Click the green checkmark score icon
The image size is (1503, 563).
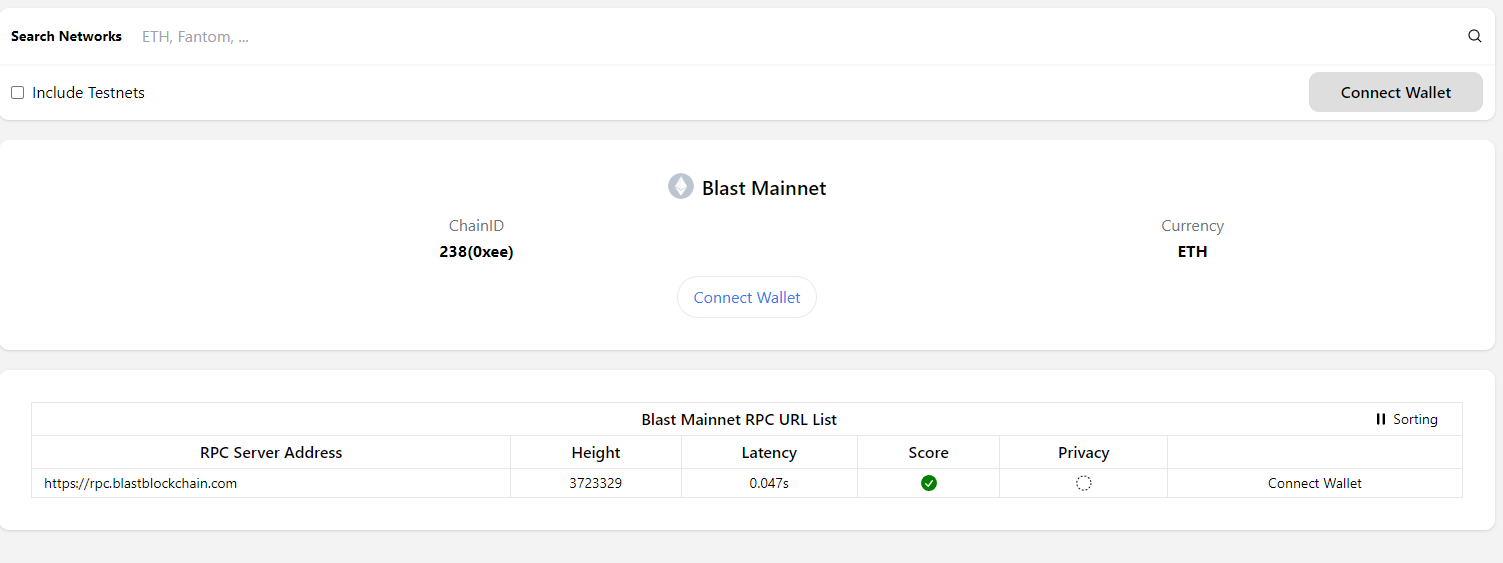(x=928, y=483)
